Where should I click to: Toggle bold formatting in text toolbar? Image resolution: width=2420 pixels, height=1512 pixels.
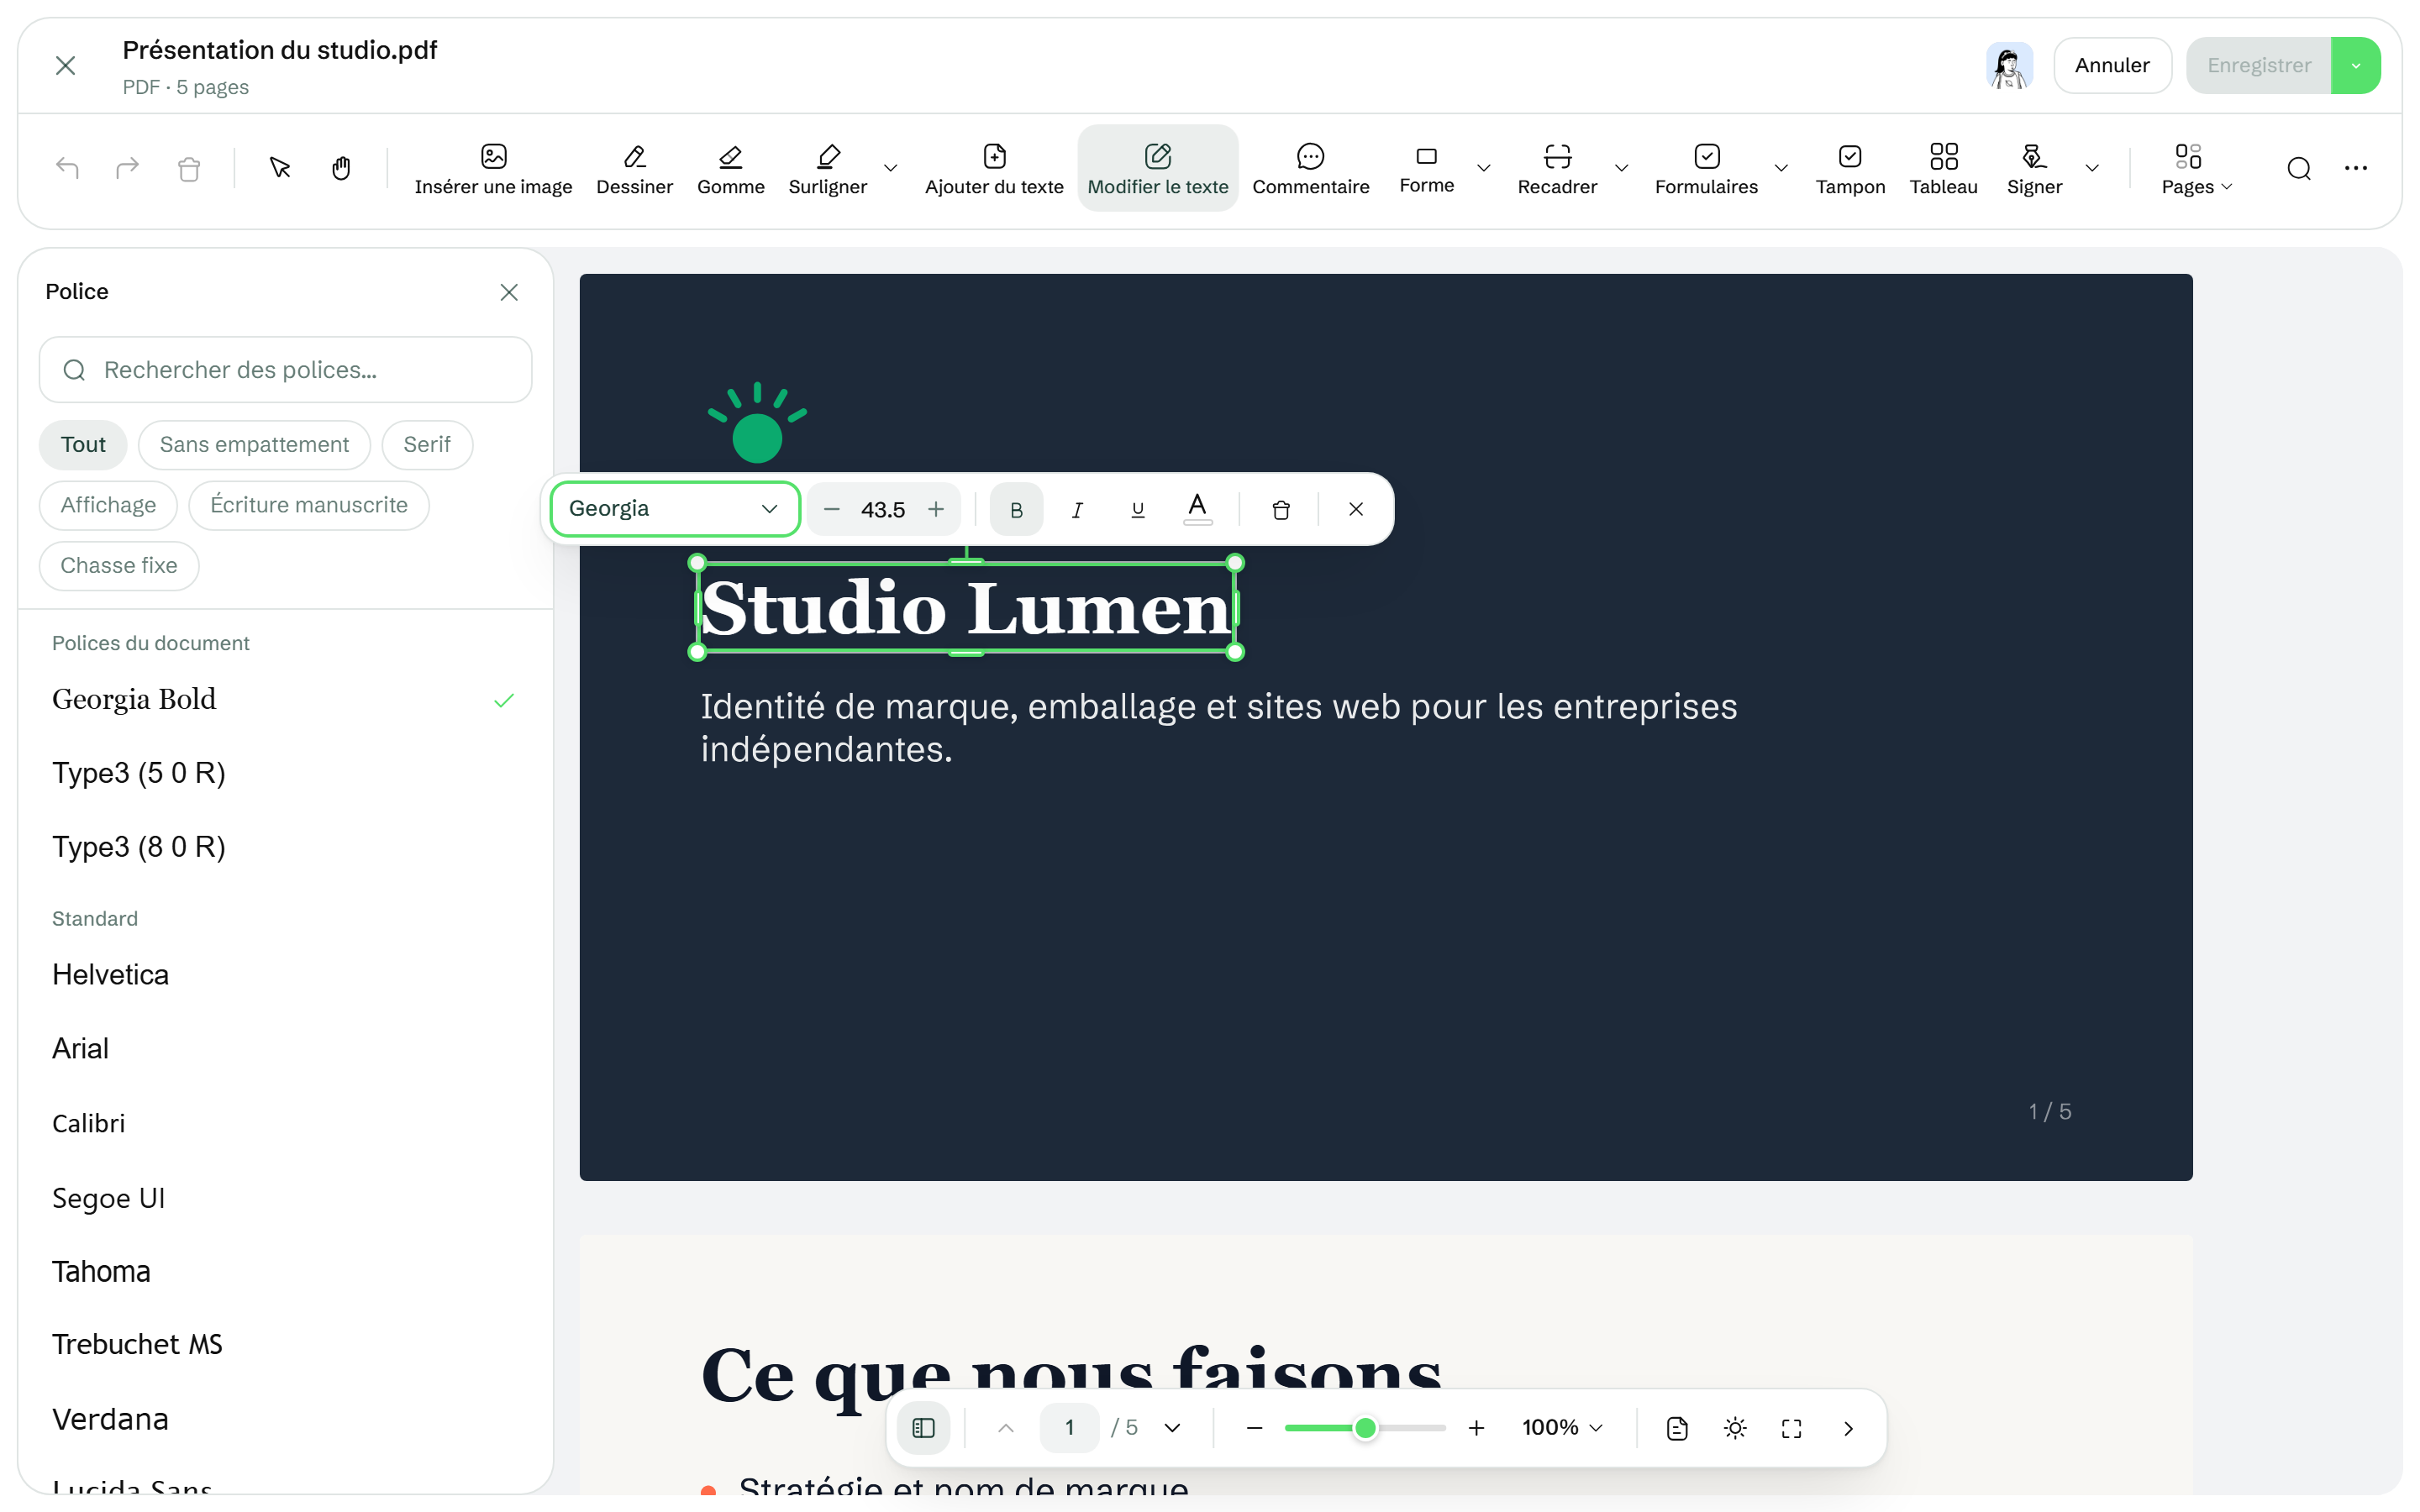pyautogui.click(x=1016, y=509)
